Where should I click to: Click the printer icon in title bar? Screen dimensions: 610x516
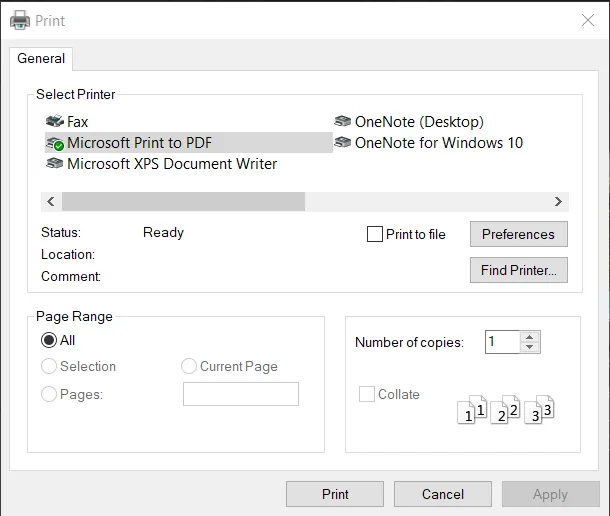(19, 20)
